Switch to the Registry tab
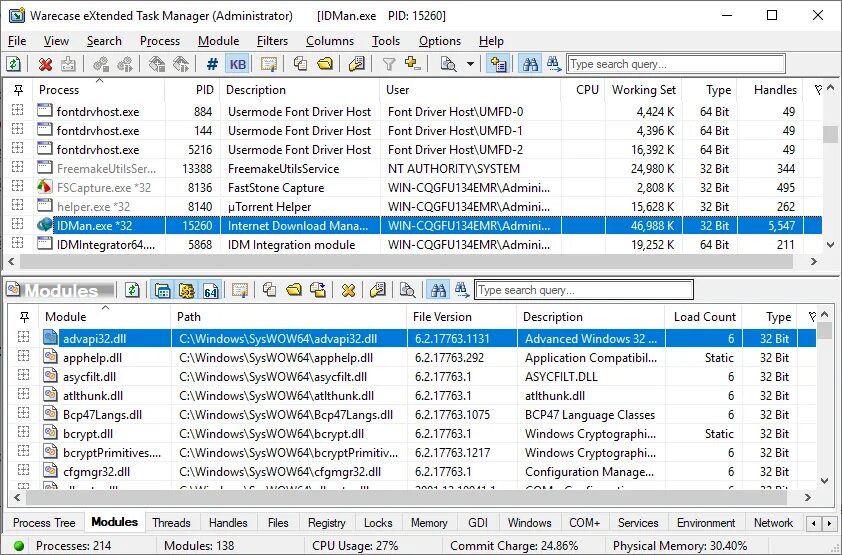This screenshot has width=842, height=555. 326,523
